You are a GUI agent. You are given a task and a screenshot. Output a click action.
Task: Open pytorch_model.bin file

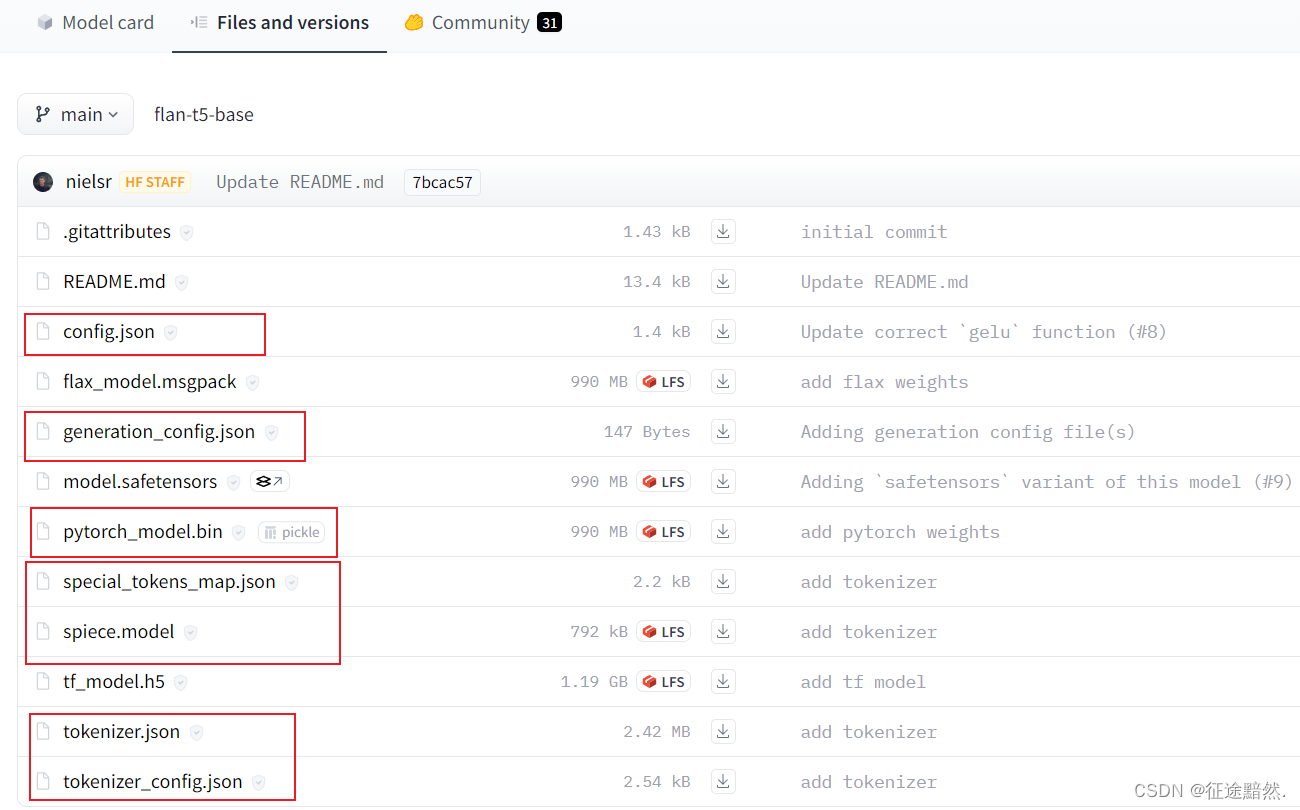(x=143, y=532)
